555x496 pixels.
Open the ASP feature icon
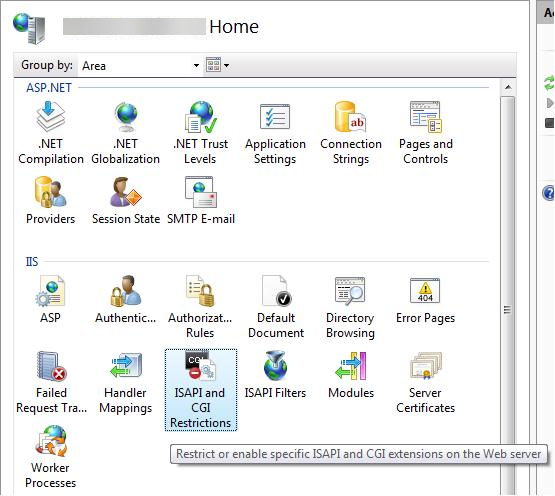[x=50, y=300]
